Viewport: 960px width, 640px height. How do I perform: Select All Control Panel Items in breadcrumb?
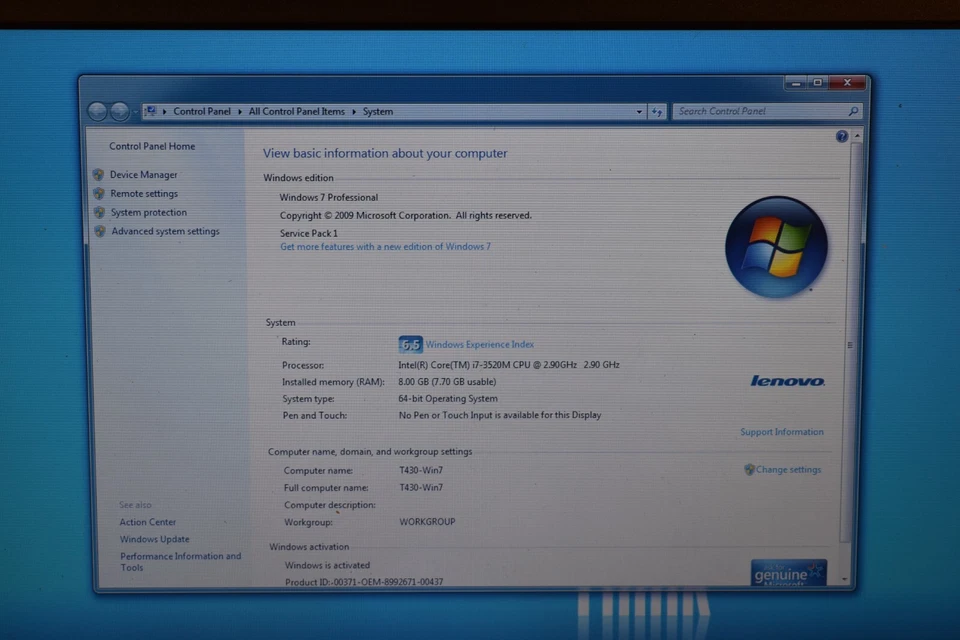coord(296,111)
